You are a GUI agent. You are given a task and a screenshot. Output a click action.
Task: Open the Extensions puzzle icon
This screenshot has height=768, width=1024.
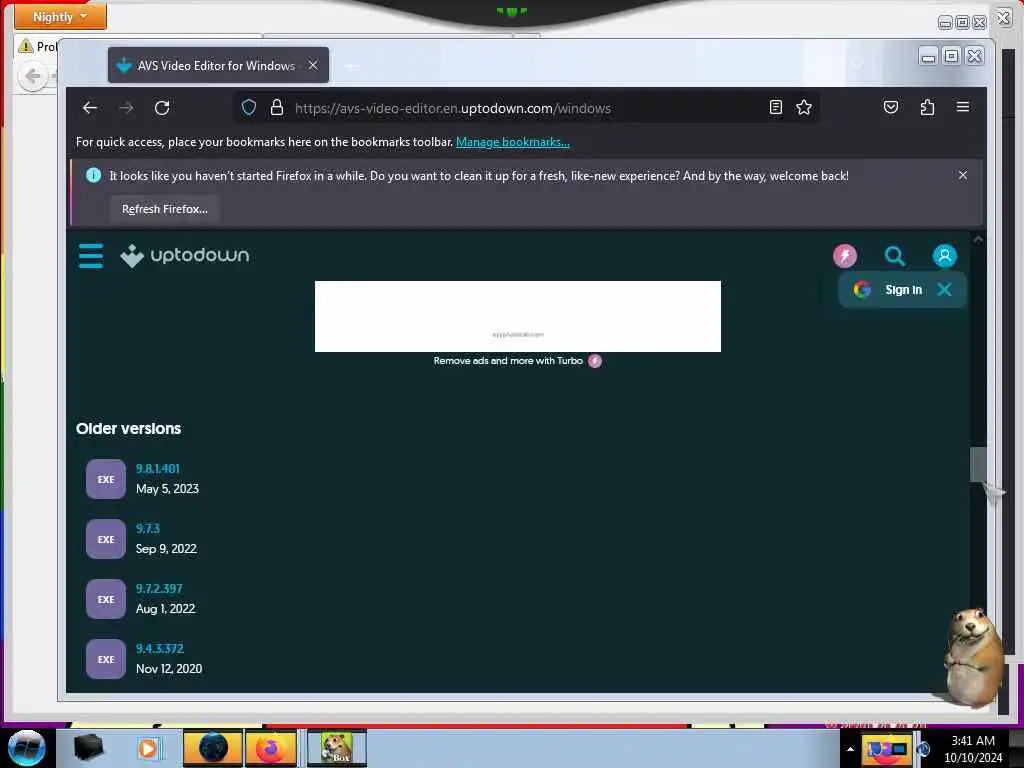(x=927, y=107)
